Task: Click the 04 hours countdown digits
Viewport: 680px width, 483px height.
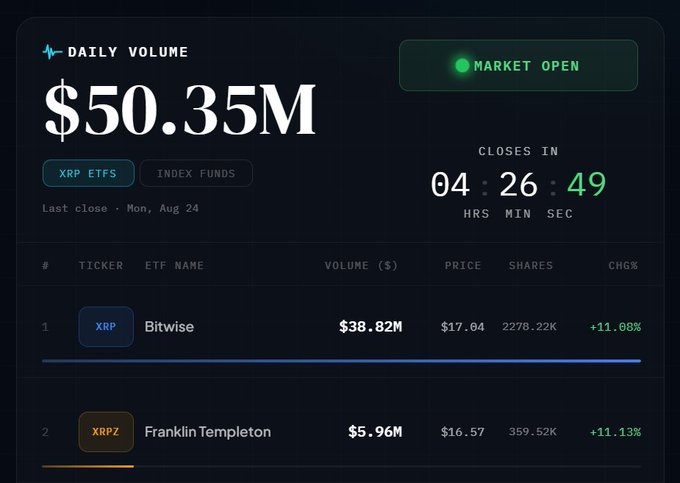Action: [x=450, y=185]
